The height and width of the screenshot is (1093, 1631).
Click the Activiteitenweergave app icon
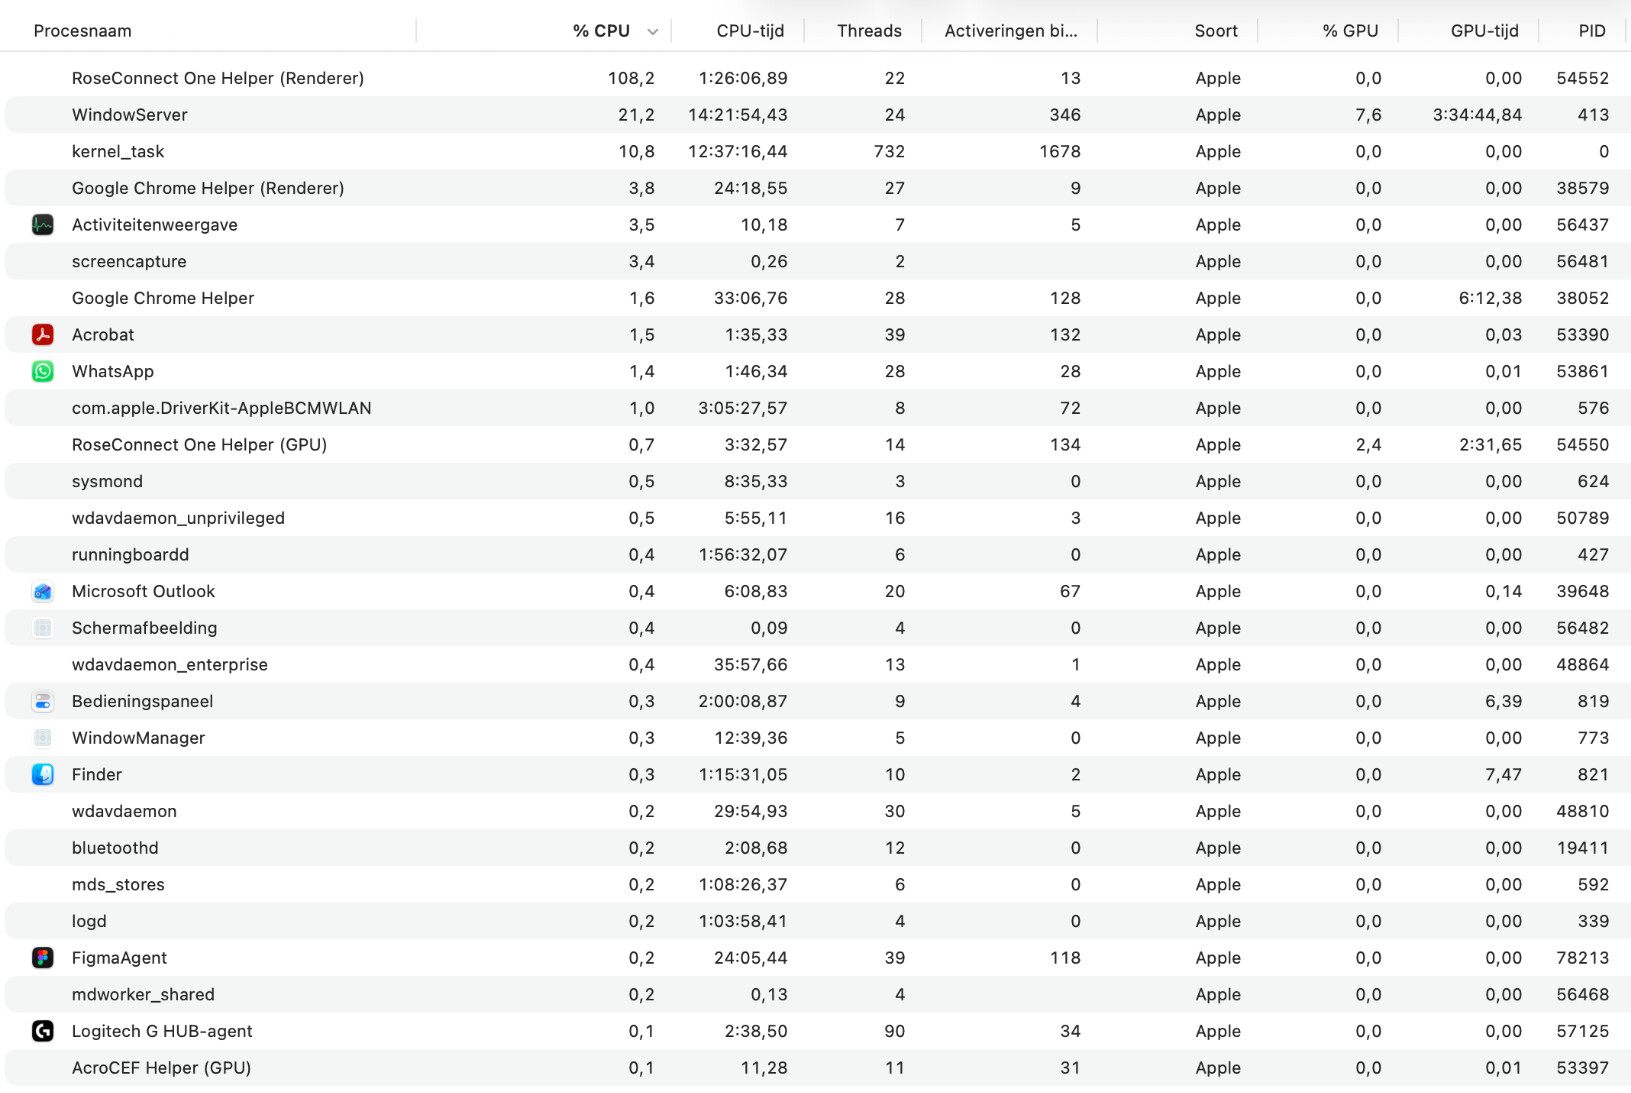(x=42, y=225)
